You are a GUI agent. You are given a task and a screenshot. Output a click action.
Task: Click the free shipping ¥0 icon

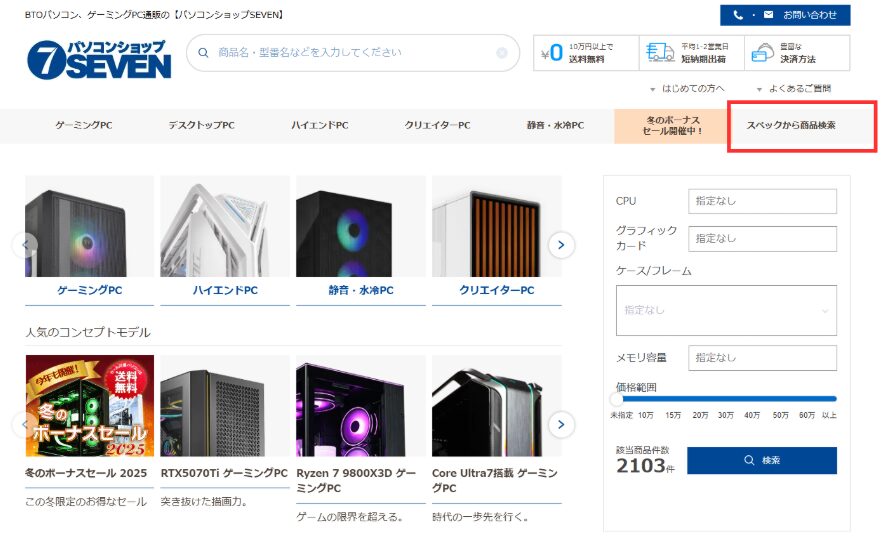pos(552,53)
